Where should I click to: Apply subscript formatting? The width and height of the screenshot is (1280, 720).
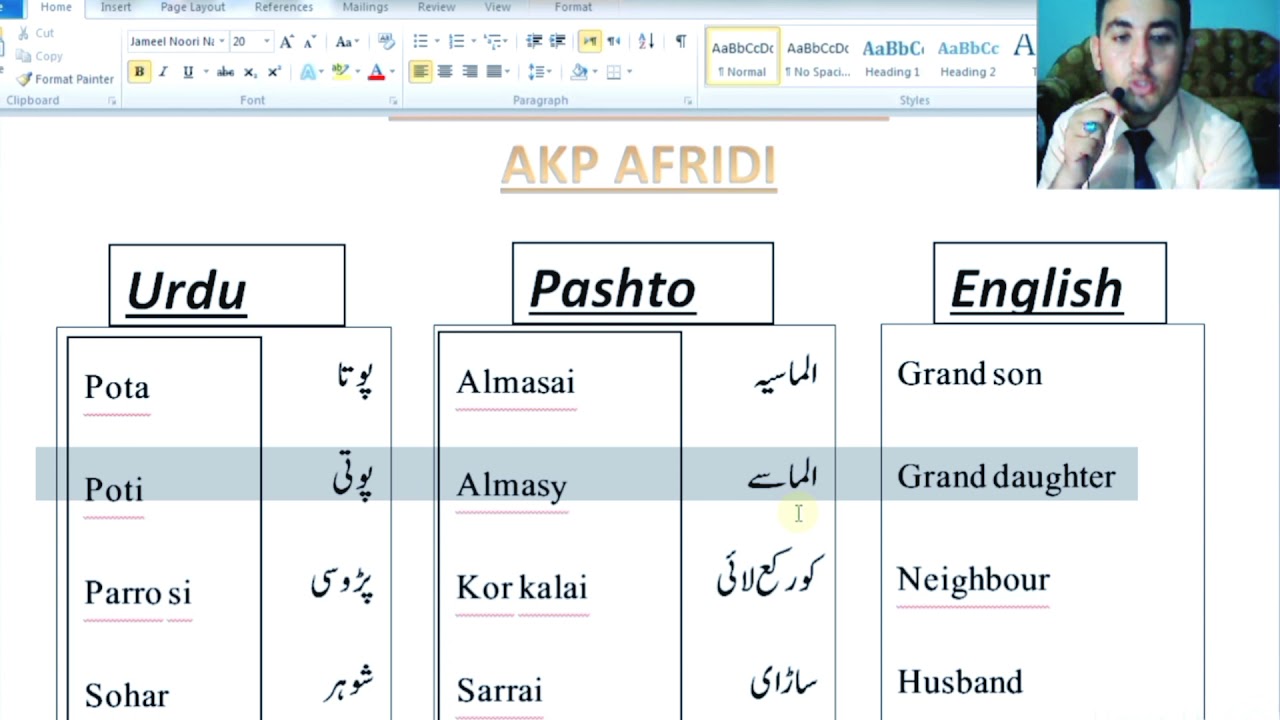[x=250, y=72]
